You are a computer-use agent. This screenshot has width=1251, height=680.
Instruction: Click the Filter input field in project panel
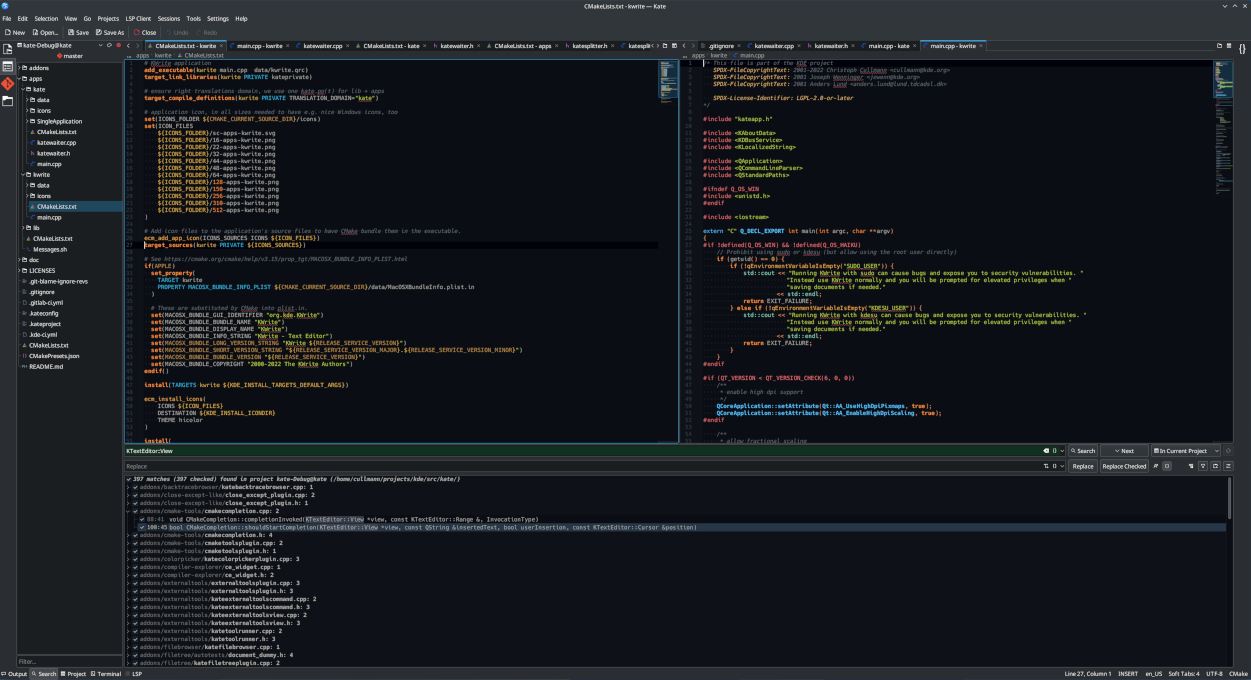click(x=68, y=661)
